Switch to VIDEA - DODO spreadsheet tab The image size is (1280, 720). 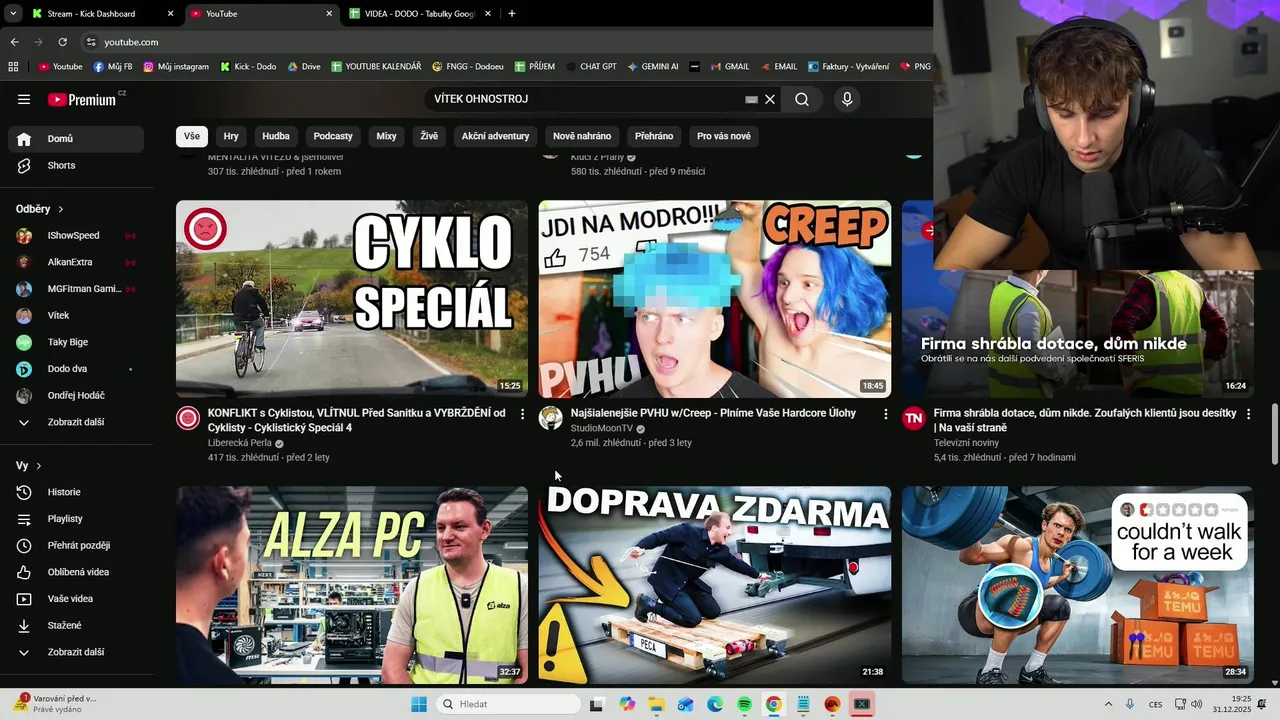pos(420,14)
